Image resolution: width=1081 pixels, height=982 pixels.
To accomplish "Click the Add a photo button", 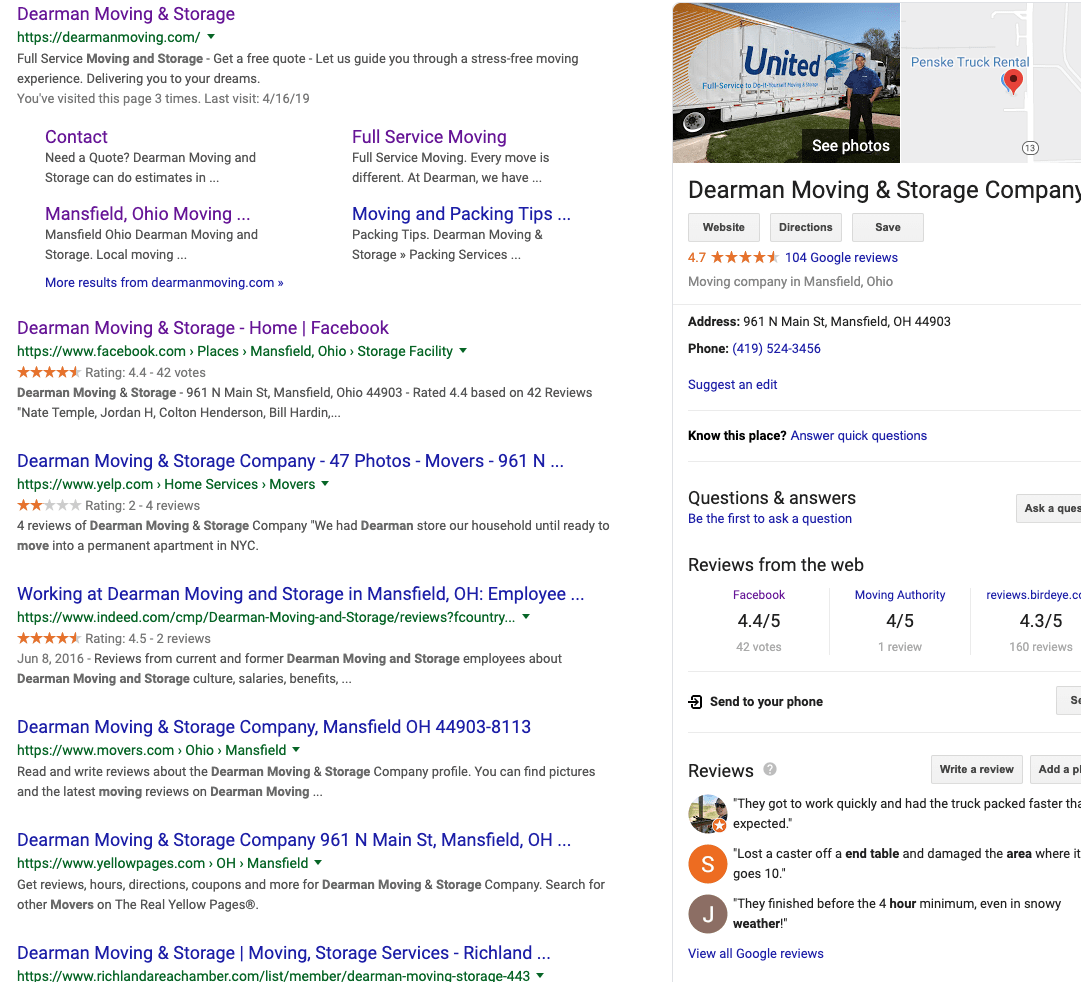I will (x=1055, y=770).
